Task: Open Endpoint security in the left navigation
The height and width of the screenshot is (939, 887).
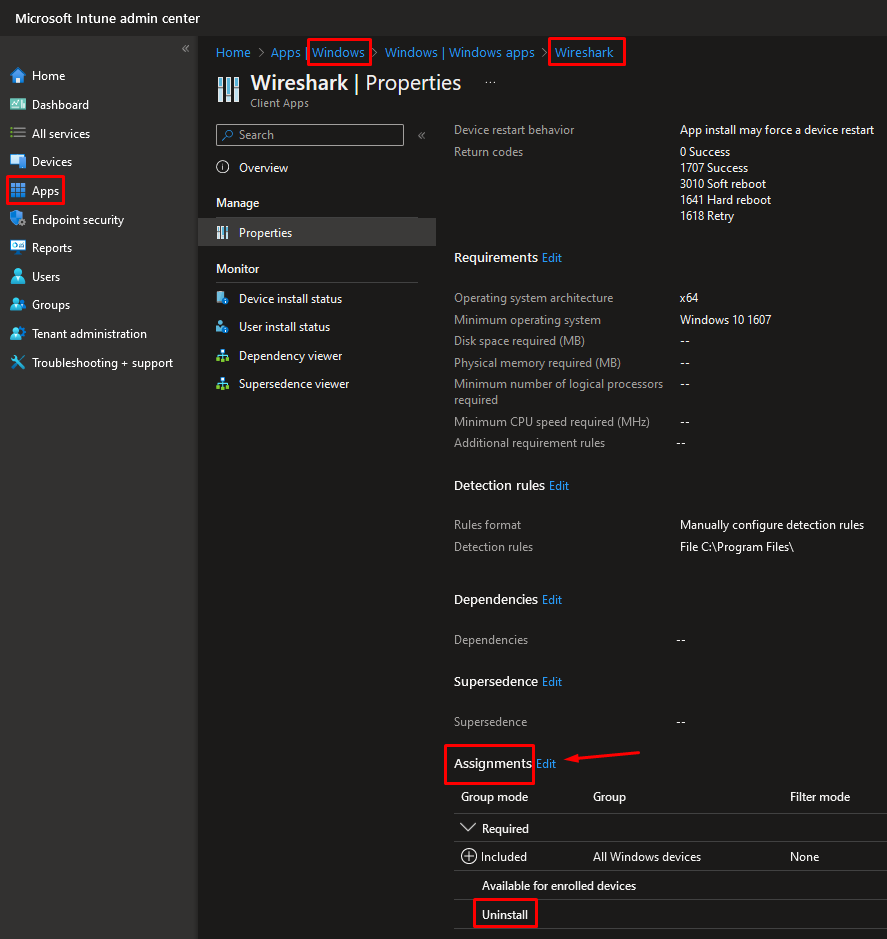Action: 78,220
